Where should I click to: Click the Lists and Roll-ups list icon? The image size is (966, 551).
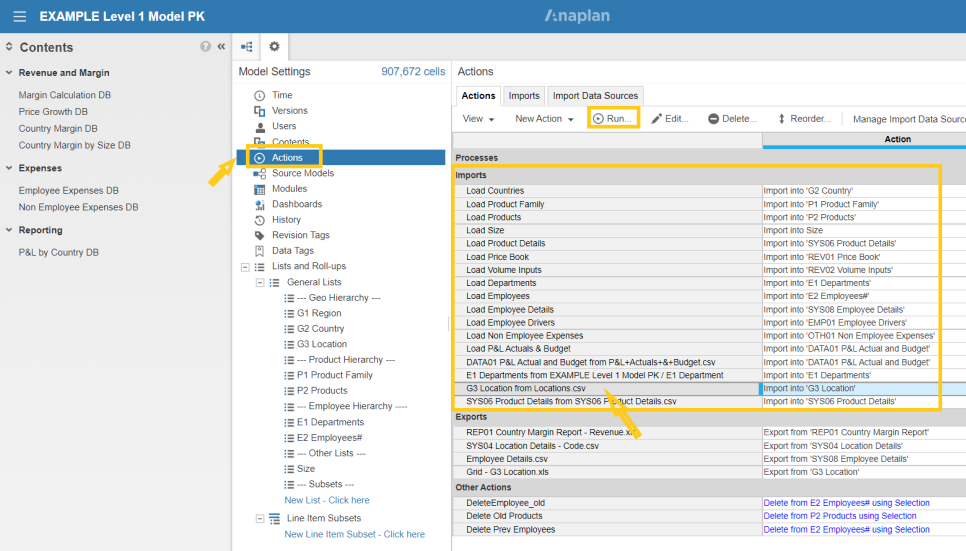260,267
